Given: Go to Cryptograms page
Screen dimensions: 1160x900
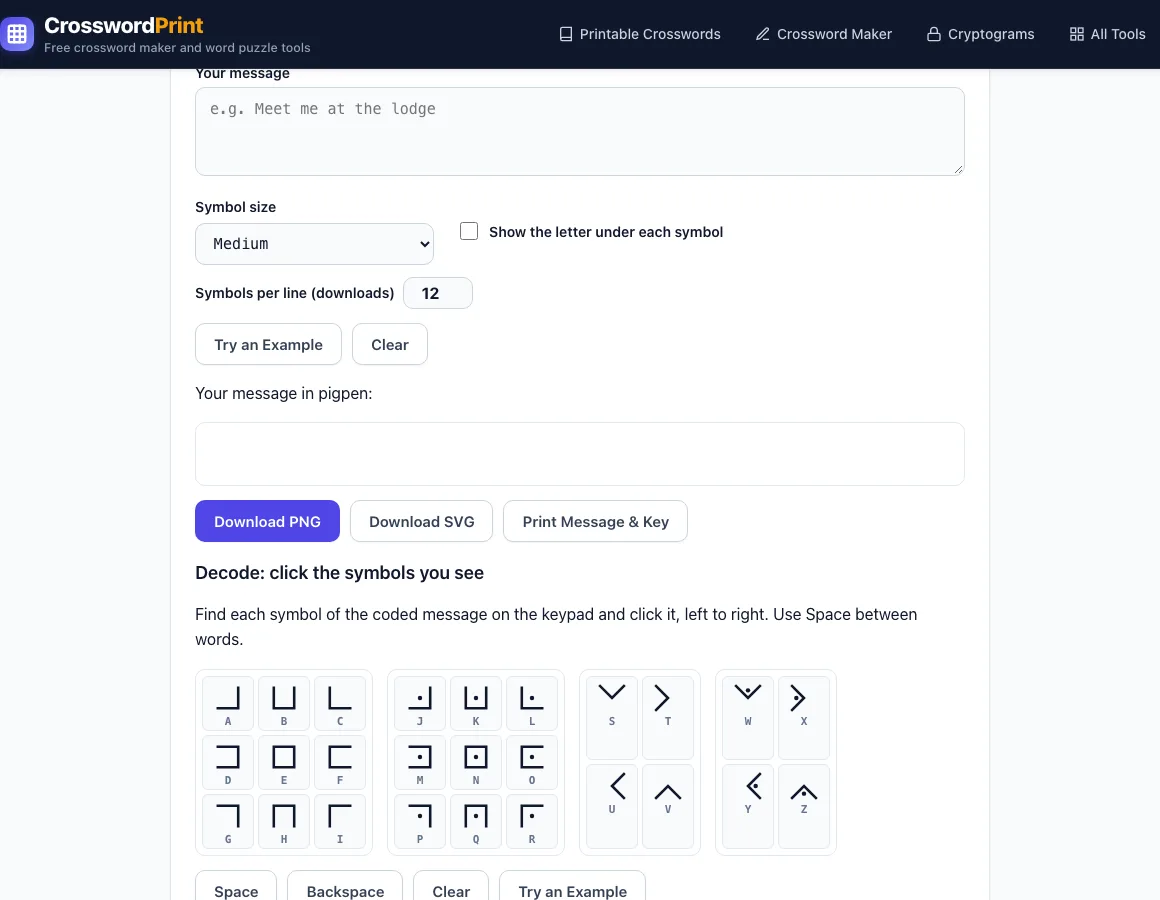Looking at the screenshot, I should [980, 34].
